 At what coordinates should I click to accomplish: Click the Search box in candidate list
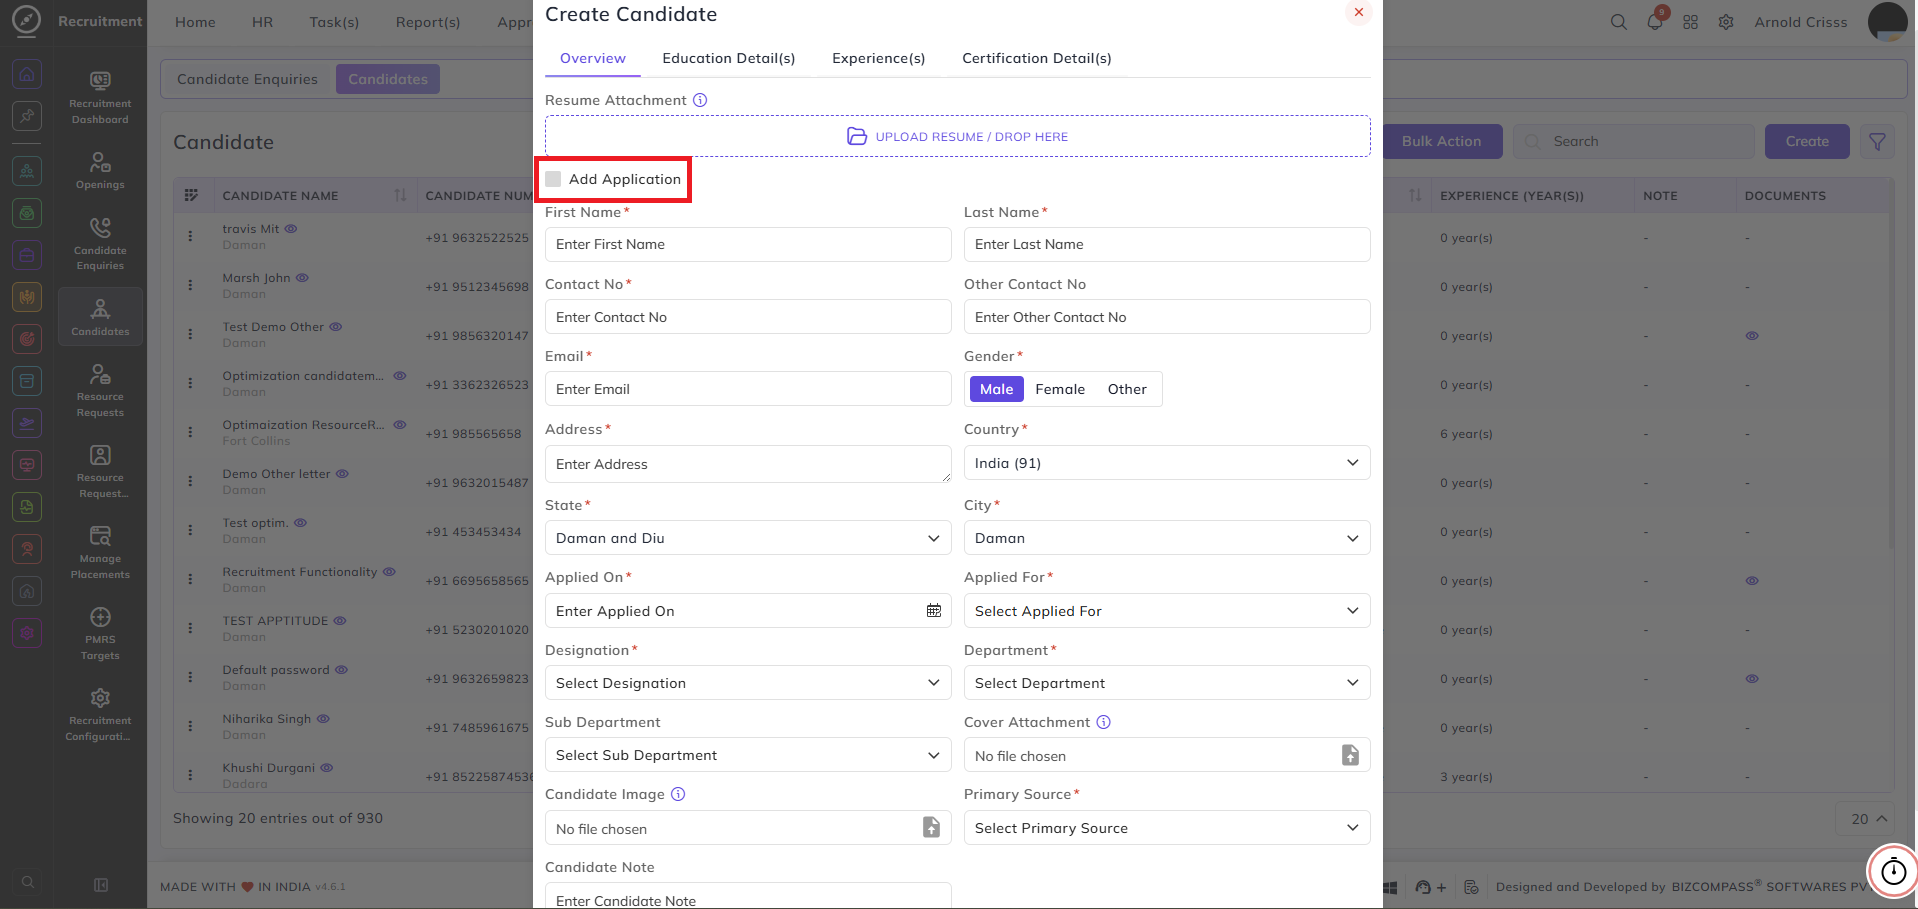coord(1633,142)
